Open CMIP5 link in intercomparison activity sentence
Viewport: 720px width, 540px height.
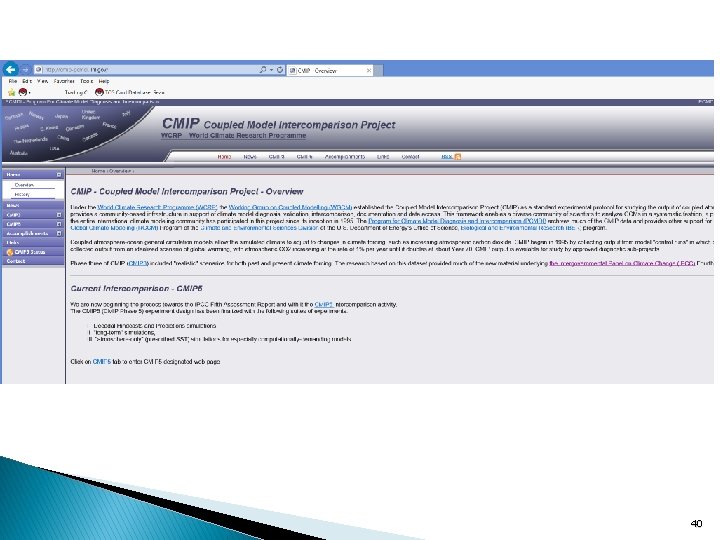click(324, 304)
